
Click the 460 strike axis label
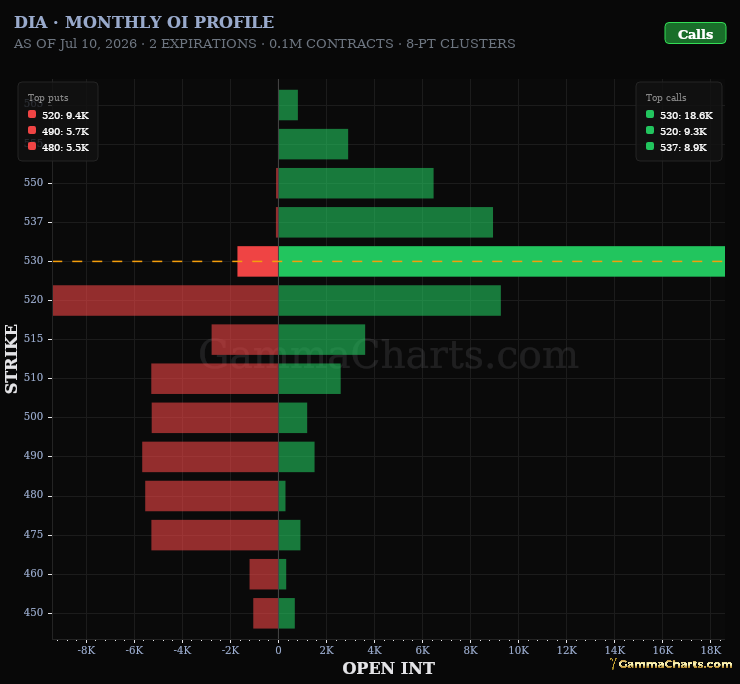click(34, 574)
